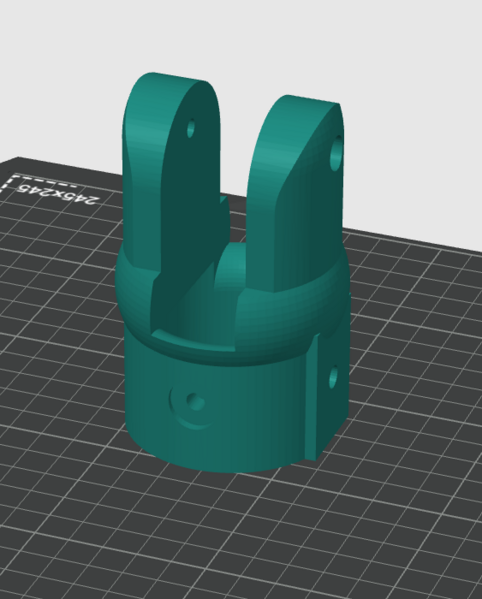This screenshot has height=599, width=482.
Task: Click the 245x245 build plate size label
Action: 58,194
